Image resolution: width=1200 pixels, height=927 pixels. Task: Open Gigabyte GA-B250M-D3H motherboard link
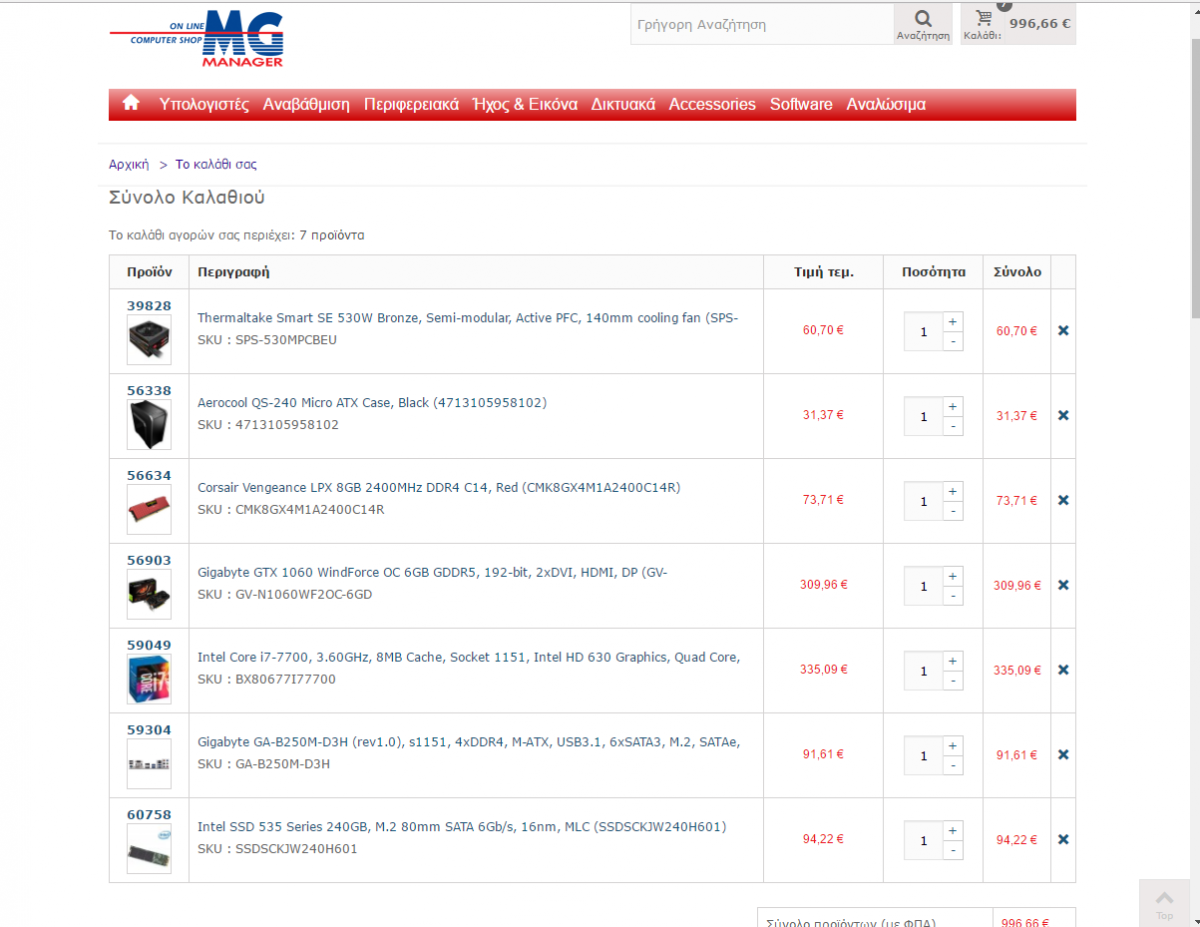[x=469, y=742]
